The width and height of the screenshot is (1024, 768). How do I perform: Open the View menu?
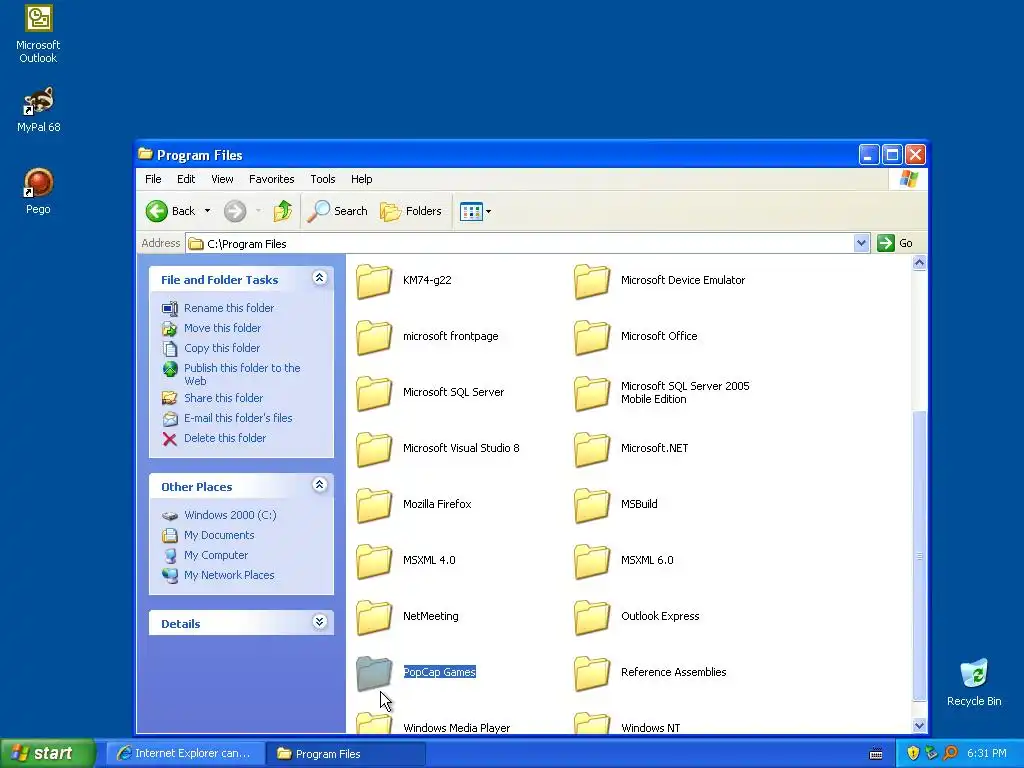click(x=222, y=179)
